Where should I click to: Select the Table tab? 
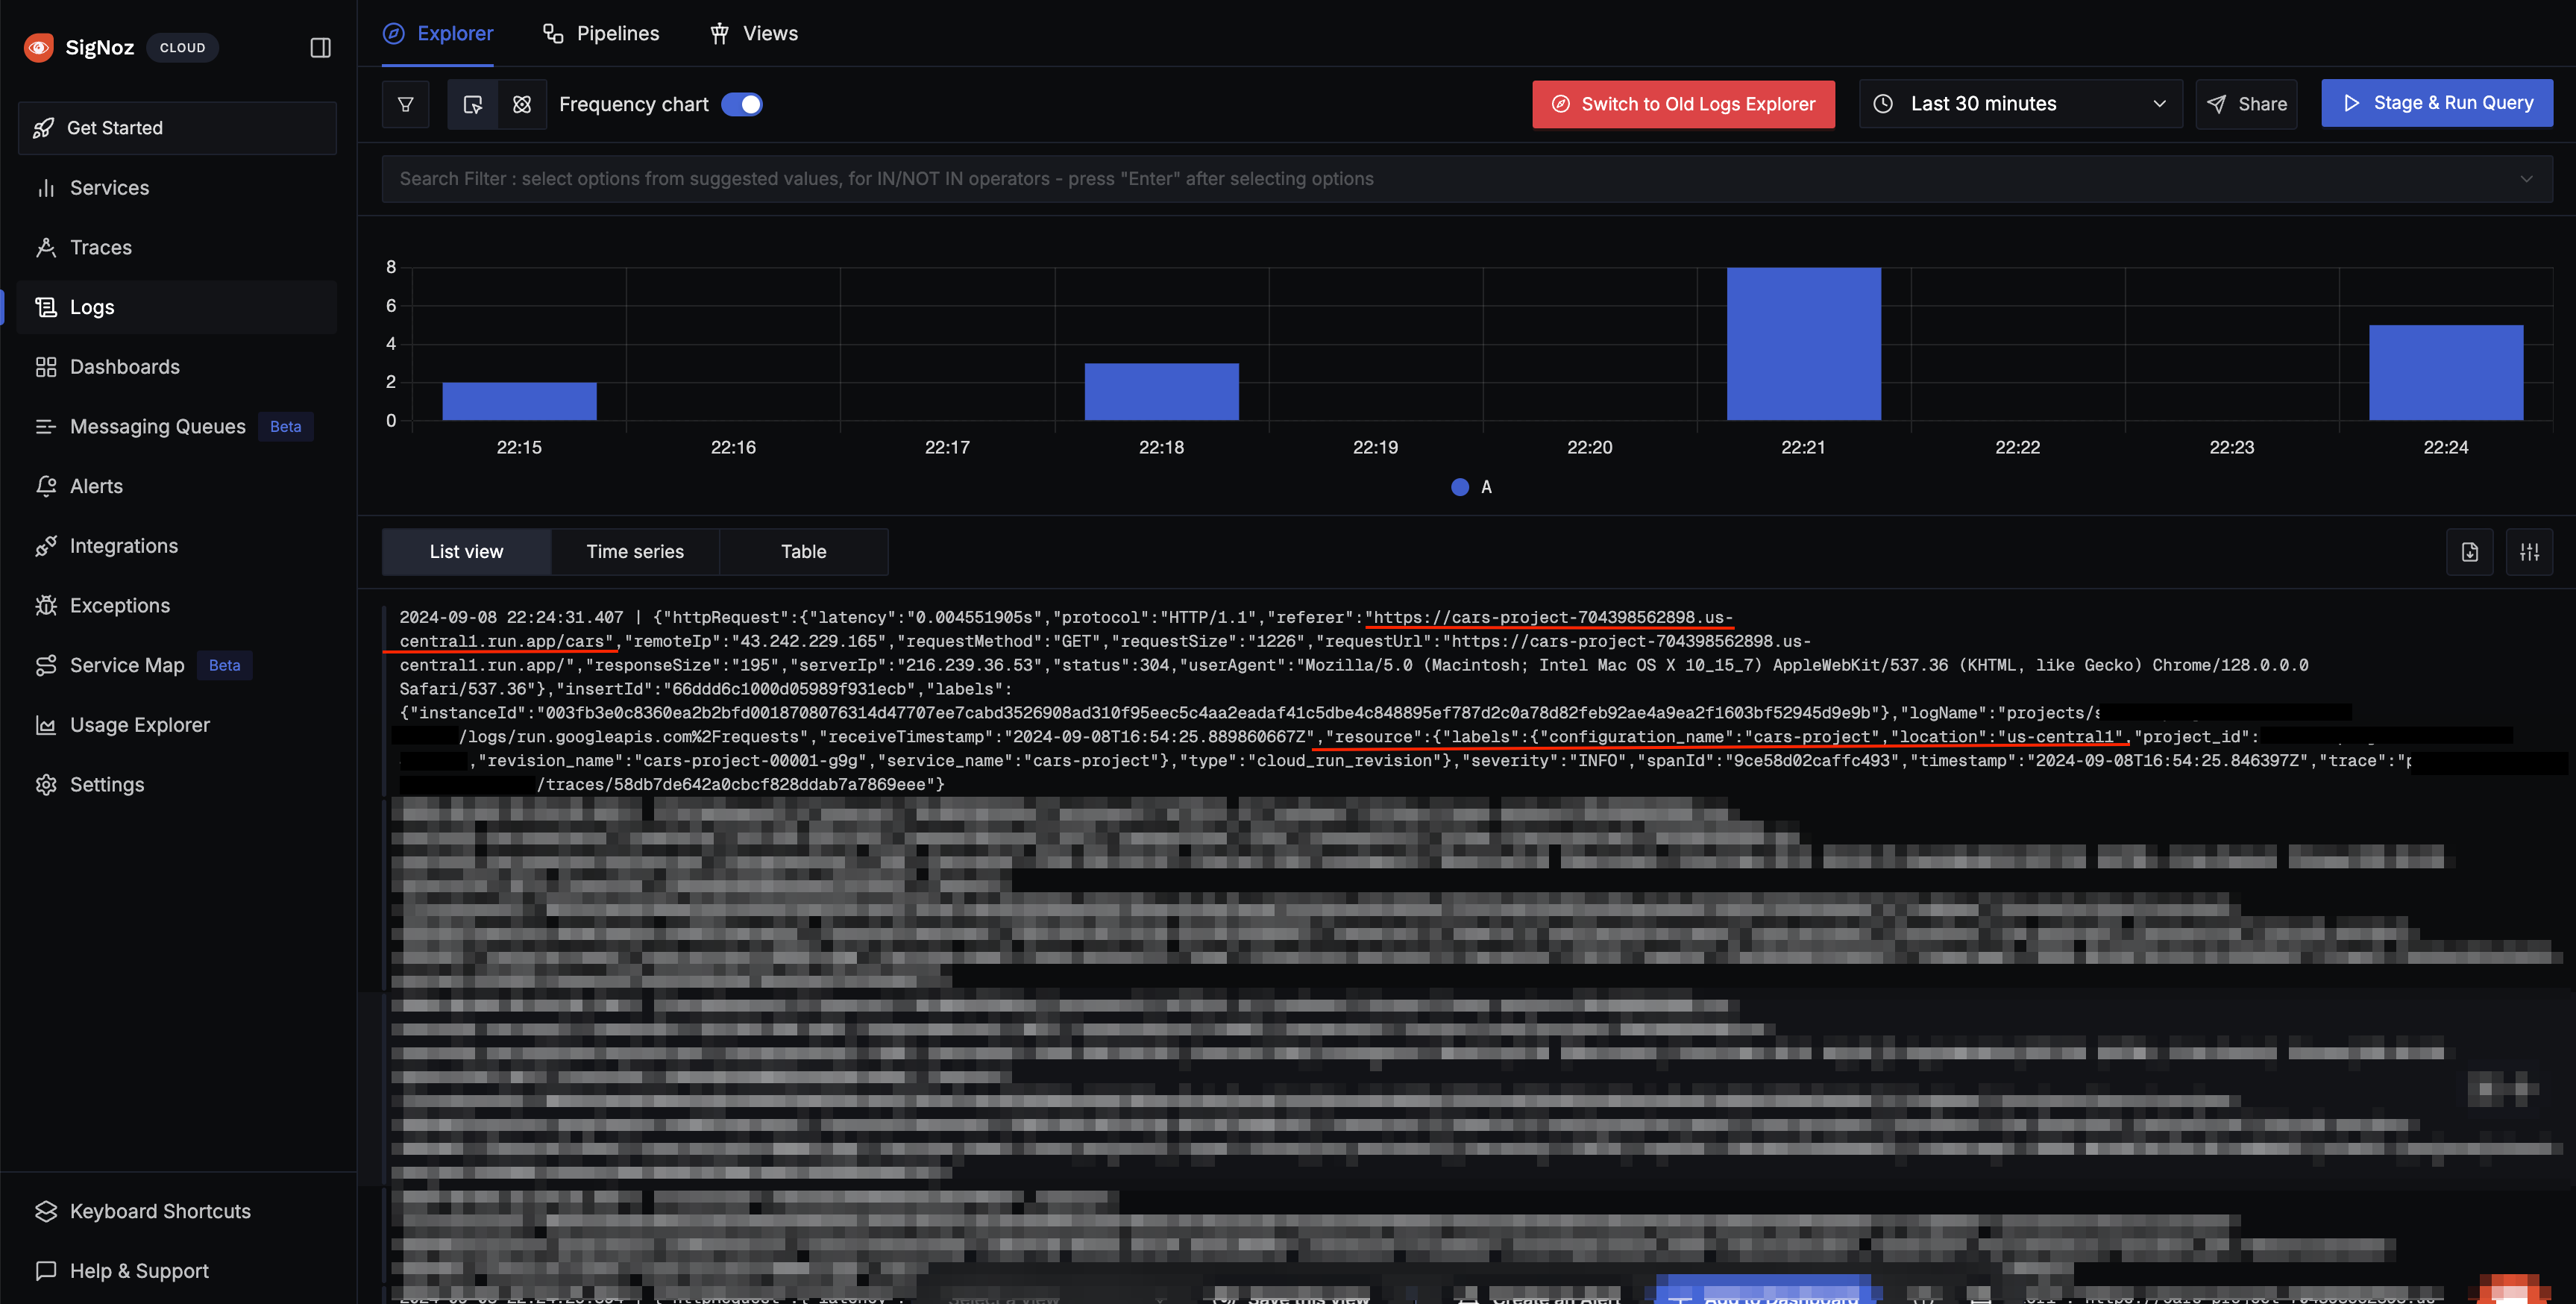click(804, 552)
